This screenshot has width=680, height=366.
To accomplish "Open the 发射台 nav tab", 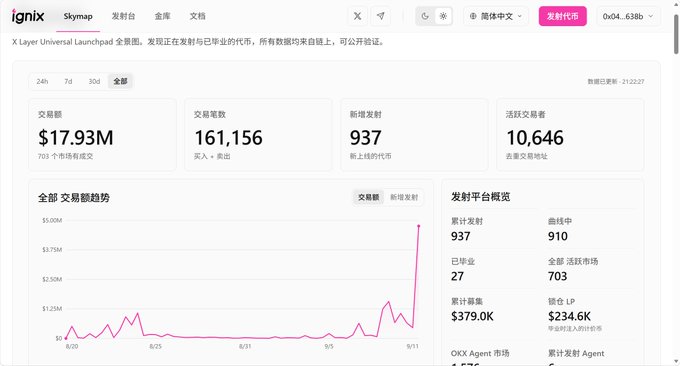I will click(x=123, y=16).
